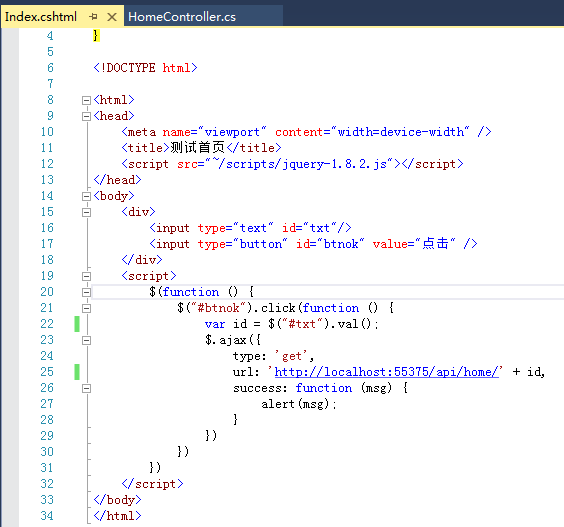Click the "#txt" selector on line 22

coord(302,324)
